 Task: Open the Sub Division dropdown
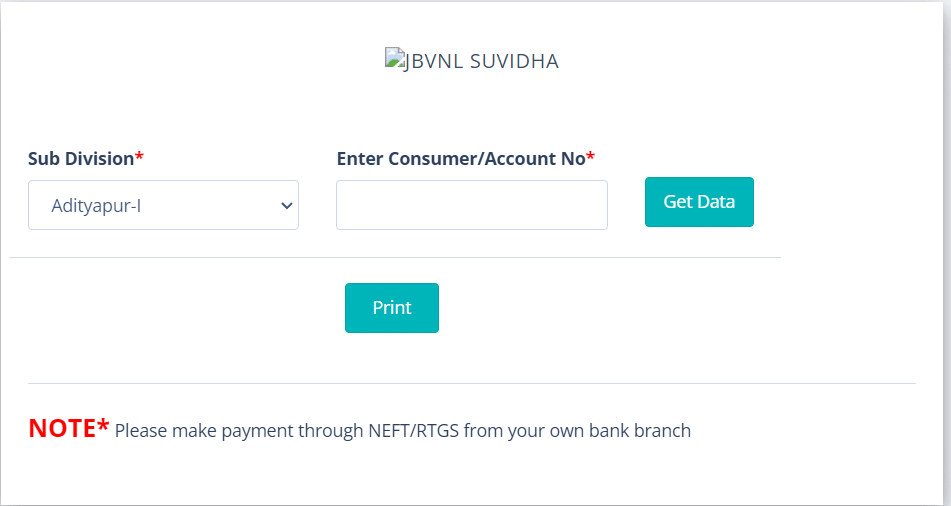click(163, 205)
